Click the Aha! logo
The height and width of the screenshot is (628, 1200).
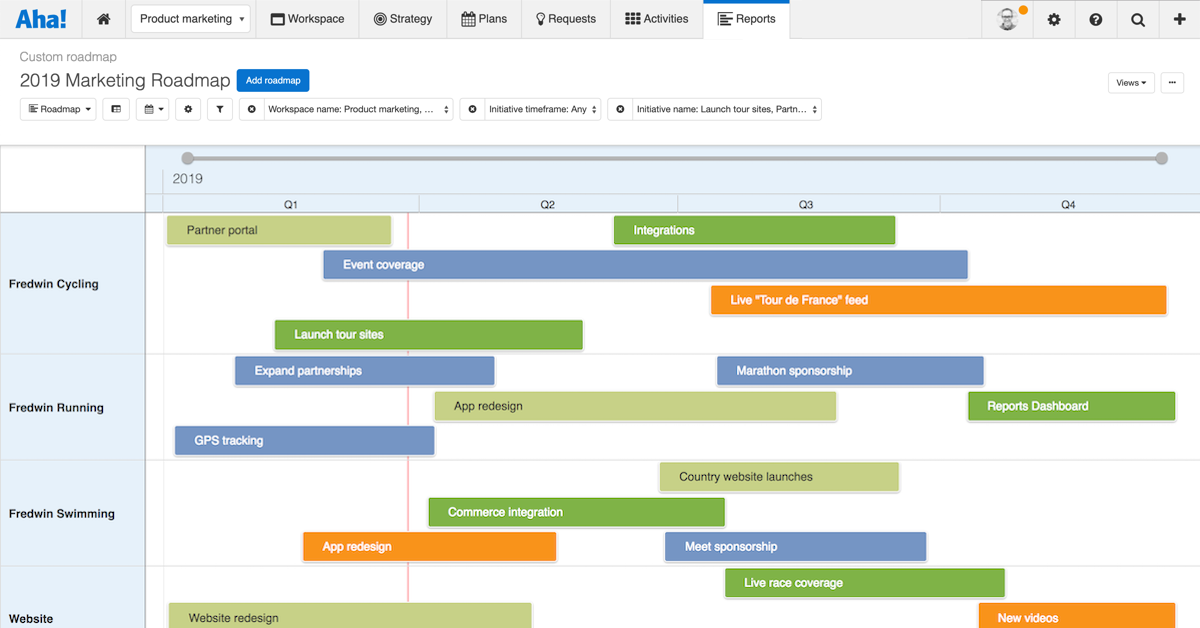click(x=41, y=19)
